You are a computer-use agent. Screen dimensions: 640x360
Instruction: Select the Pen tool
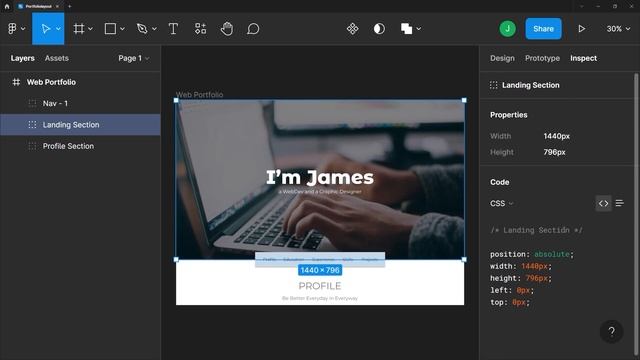pos(142,29)
